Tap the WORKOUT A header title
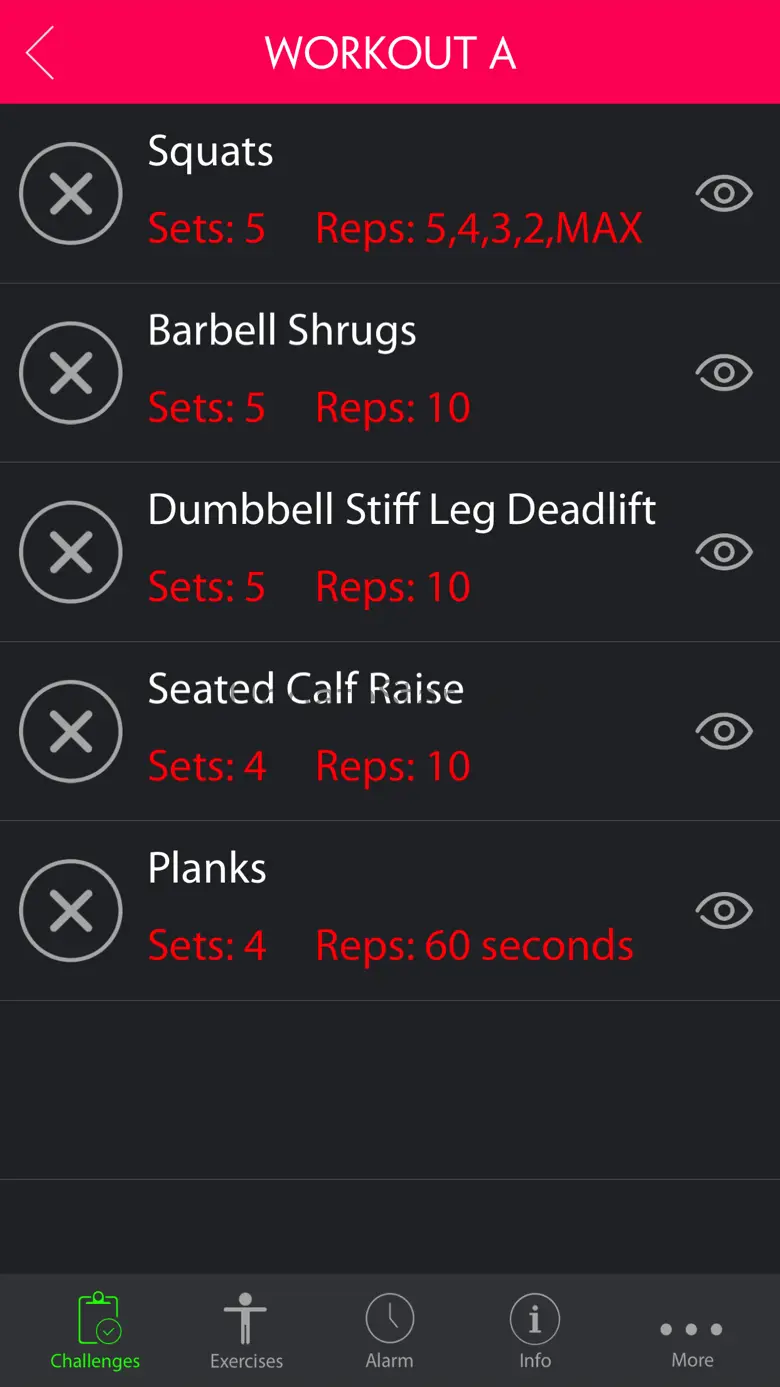The image size is (780, 1387). [390, 53]
